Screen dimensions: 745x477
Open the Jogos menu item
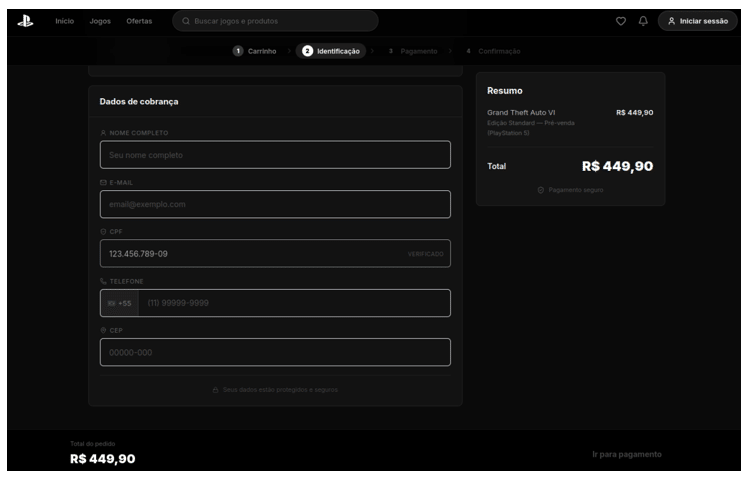pyautogui.click(x=100, y=21)
